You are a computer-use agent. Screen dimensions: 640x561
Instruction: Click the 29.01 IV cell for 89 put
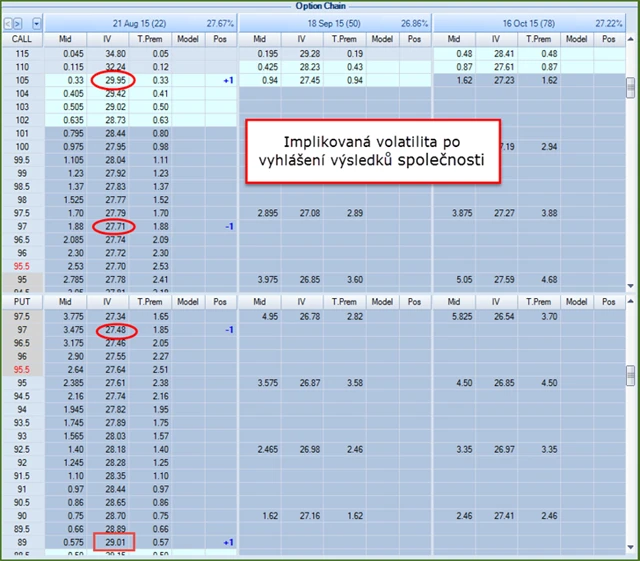(x=113, y=541)
